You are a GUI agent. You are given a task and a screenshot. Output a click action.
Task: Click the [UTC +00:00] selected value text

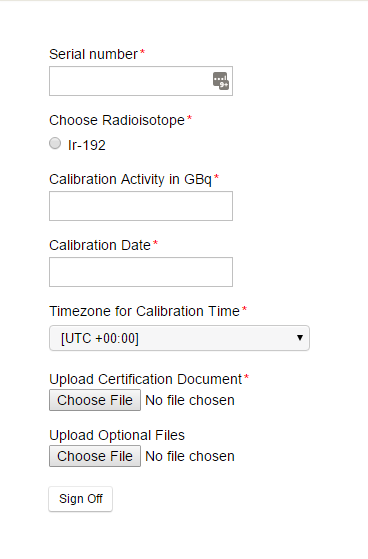pos(100,338)
